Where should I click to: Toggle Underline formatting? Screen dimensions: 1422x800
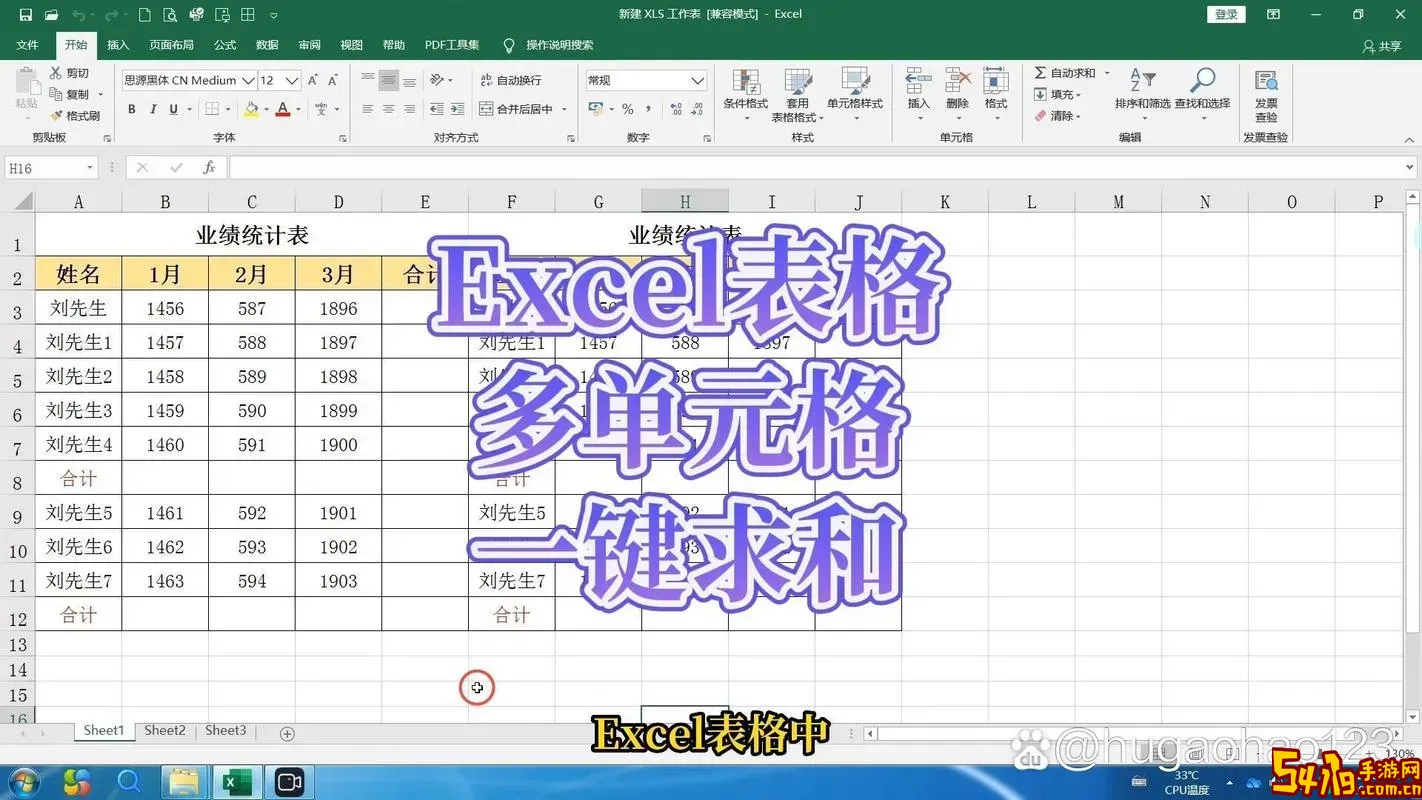click(173, 109)
